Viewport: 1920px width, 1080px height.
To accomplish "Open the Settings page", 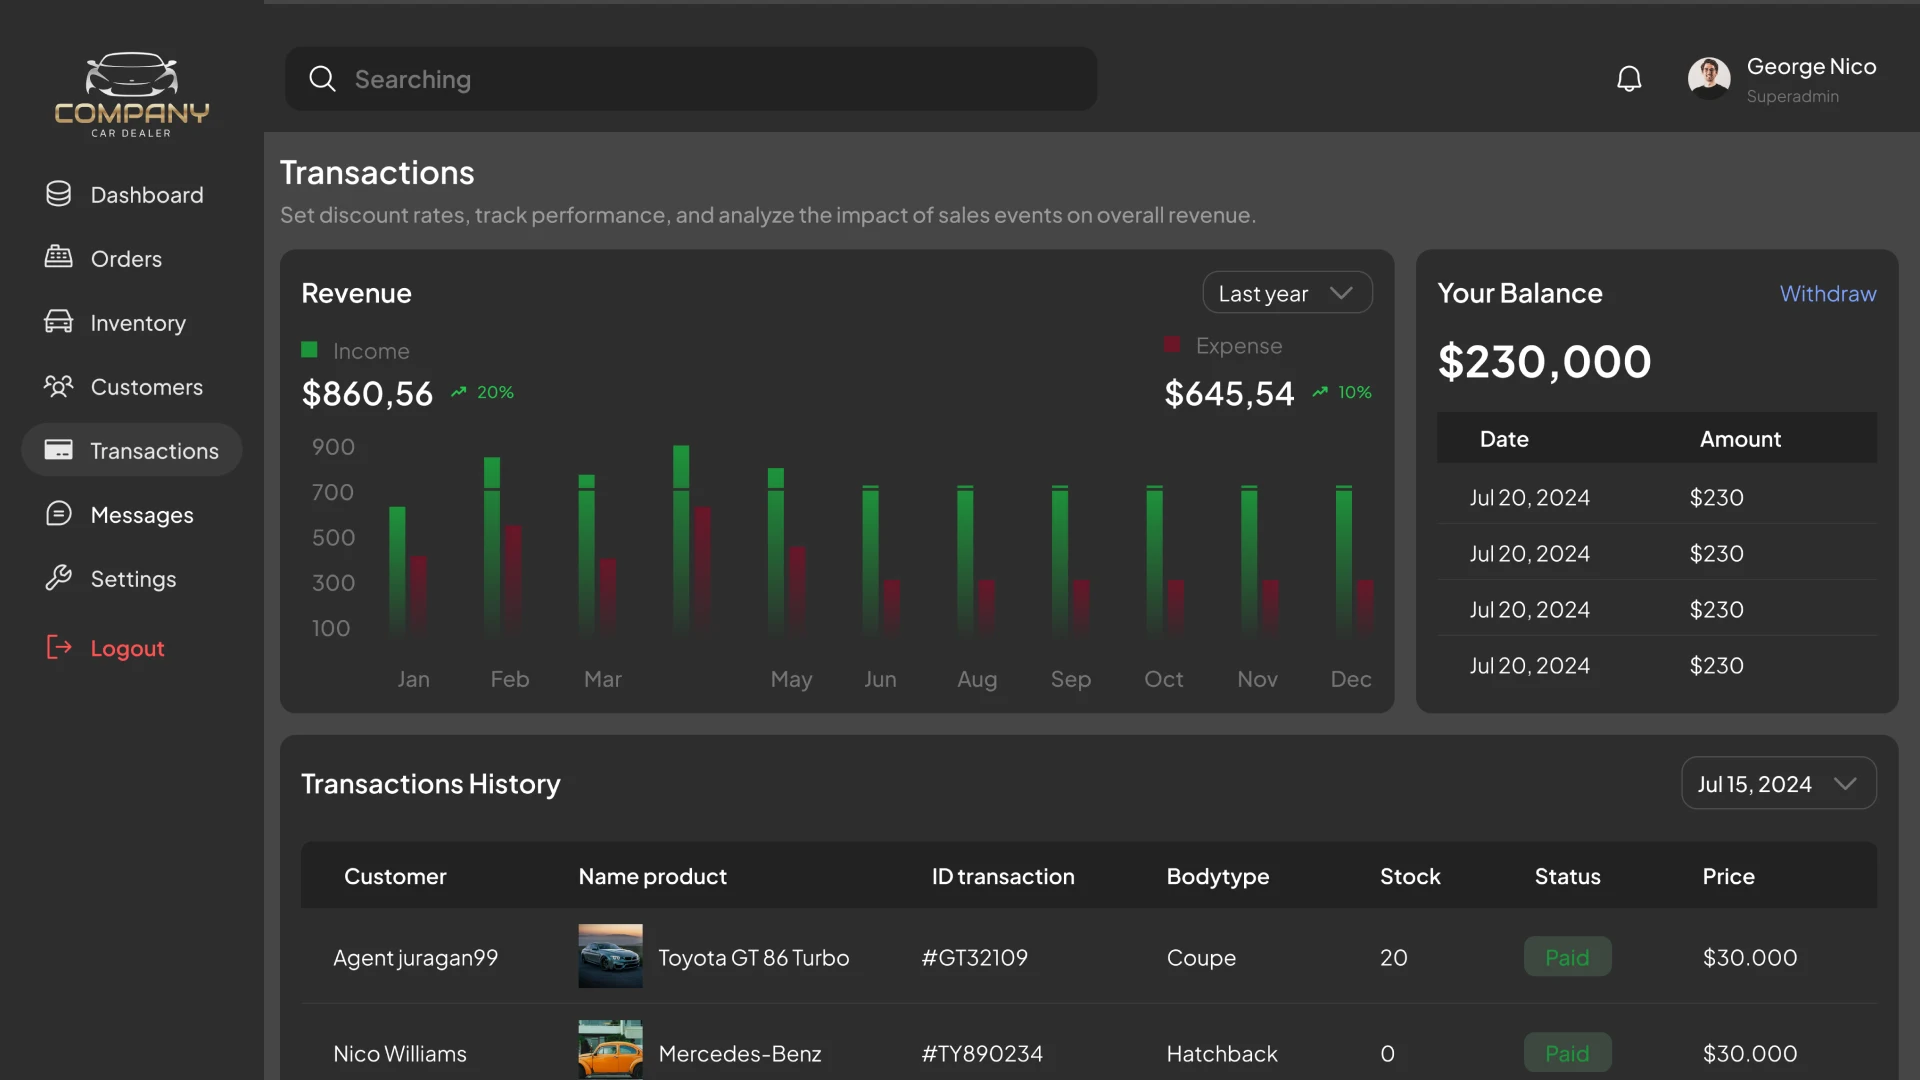I will (x=134, y=578).
